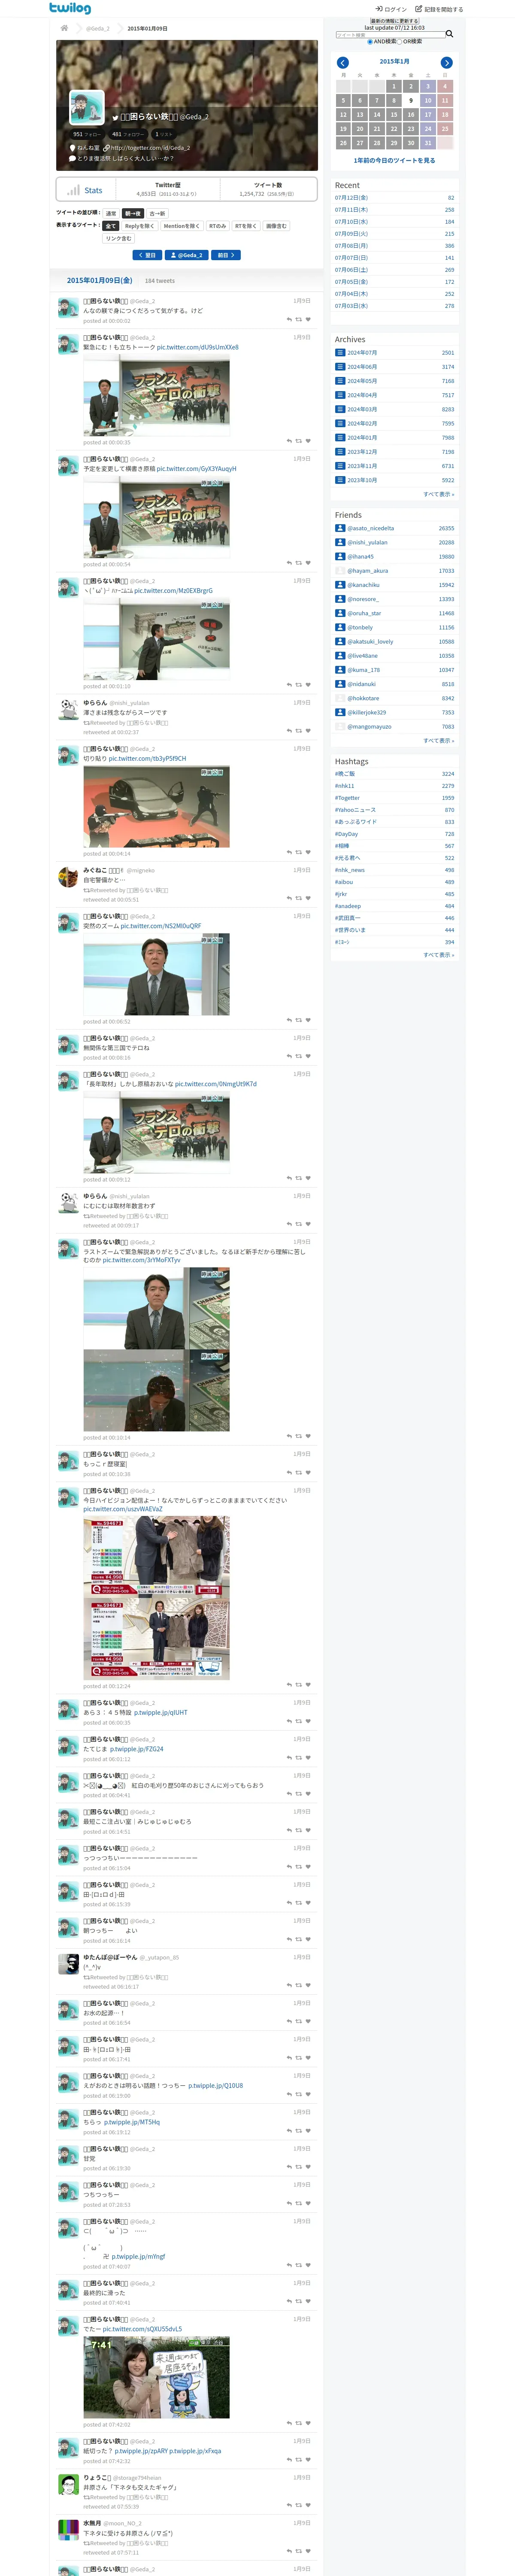The width and height of the screenshot is (515, 2576).
Task: Open the @Geda_2 breadcrumb link
Action: [x=98, y=28]
